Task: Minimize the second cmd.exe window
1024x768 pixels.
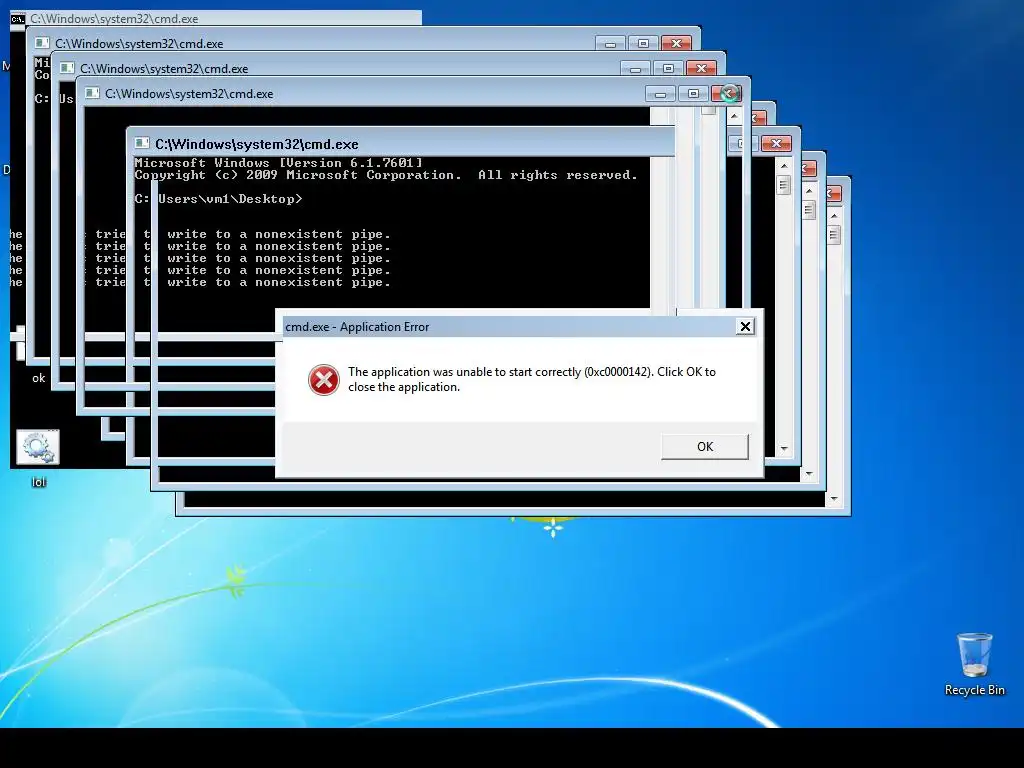Action: pyautogui.click(x=610, y=44)
